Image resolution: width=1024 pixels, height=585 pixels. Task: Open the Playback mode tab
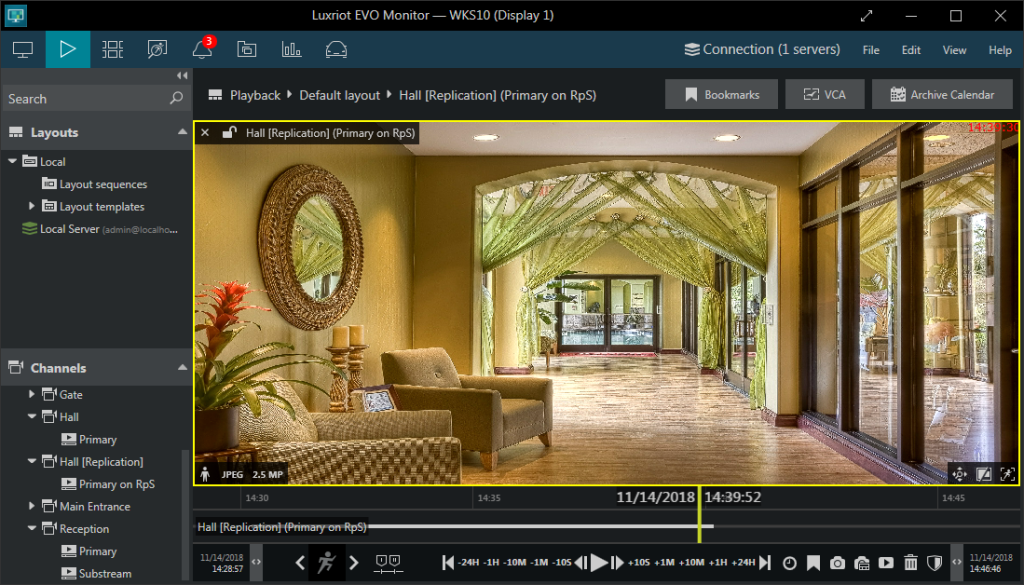tap(68, 50)
